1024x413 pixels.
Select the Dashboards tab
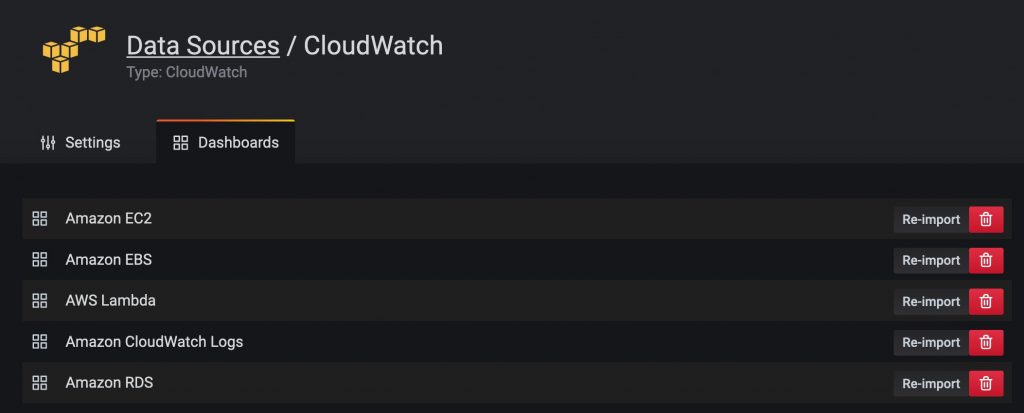point(226,142)
